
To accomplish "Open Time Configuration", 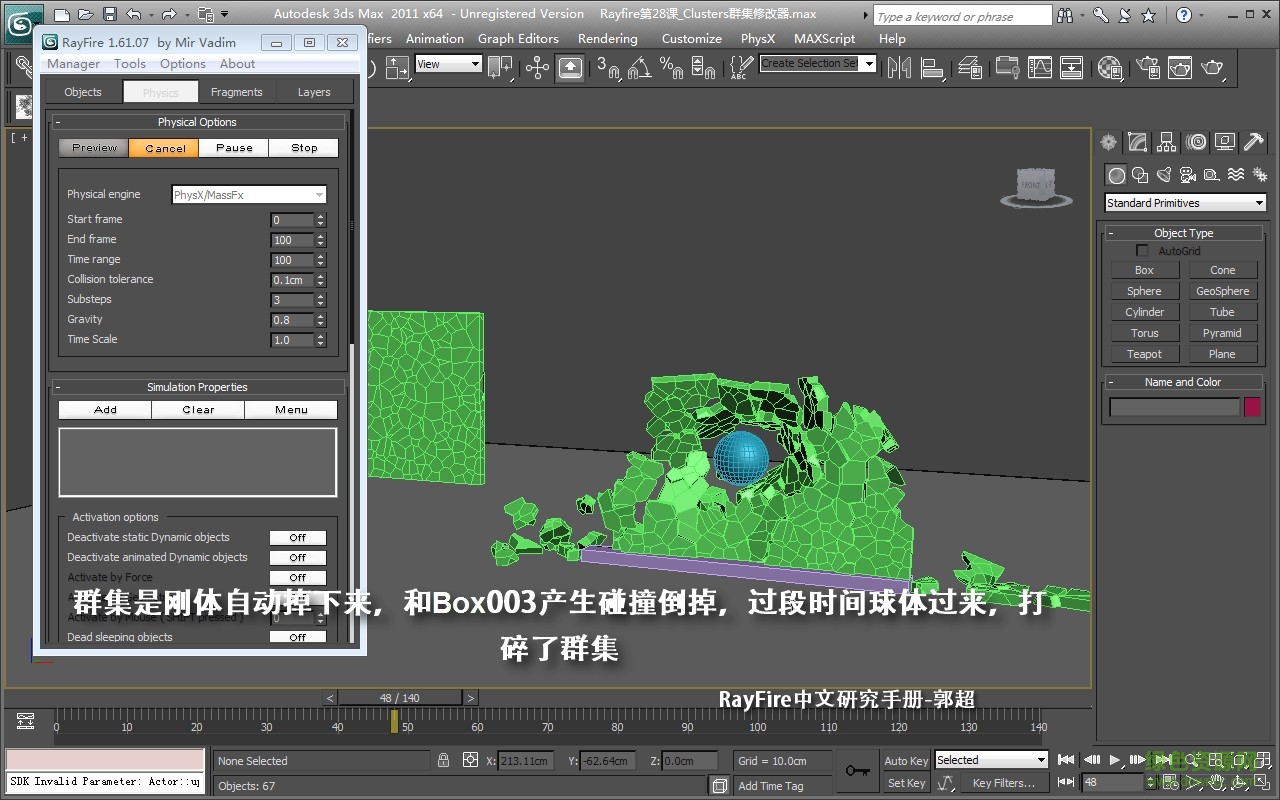I will [1170, 783].
